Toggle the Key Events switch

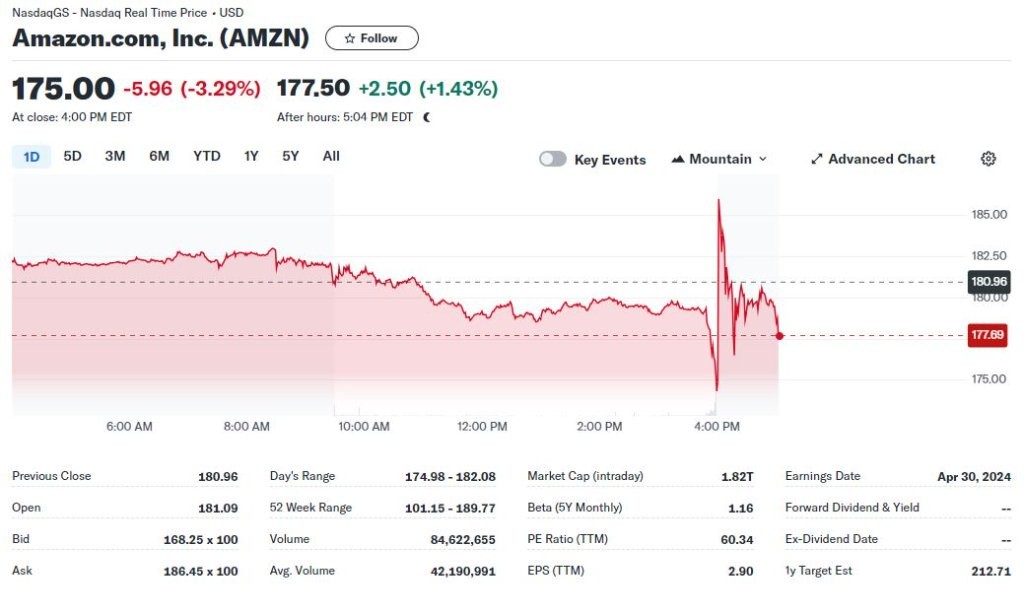click(x=553, y=159)
